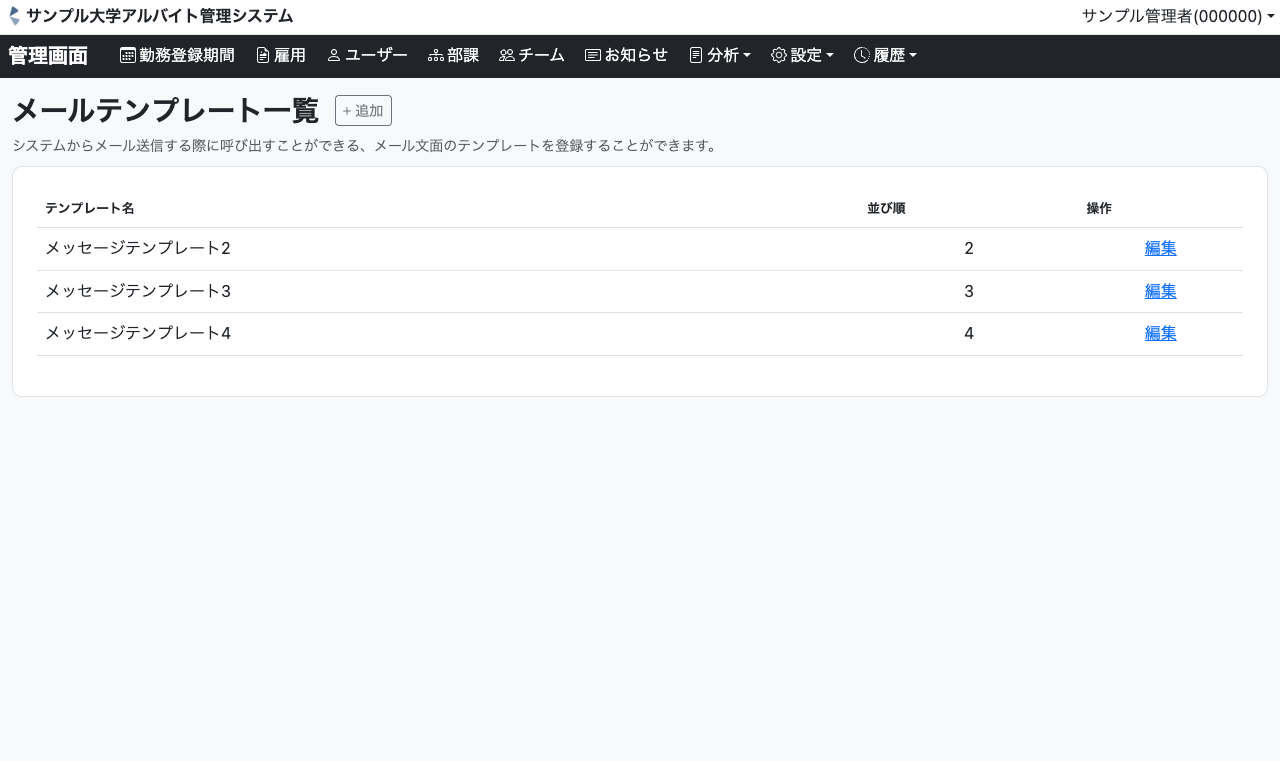Screen dimensions: 1280x761
Task: Open 編集 link for メッセージテンプレート3
Action: [1160, 291]
